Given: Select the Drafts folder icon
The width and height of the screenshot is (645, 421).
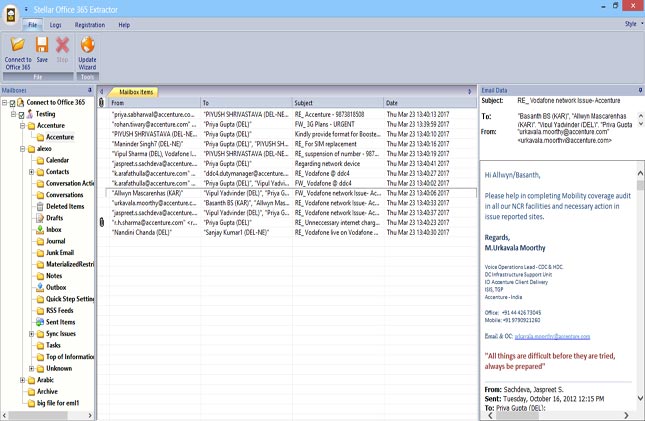Looking at the screenshot, I should (40, 218).
